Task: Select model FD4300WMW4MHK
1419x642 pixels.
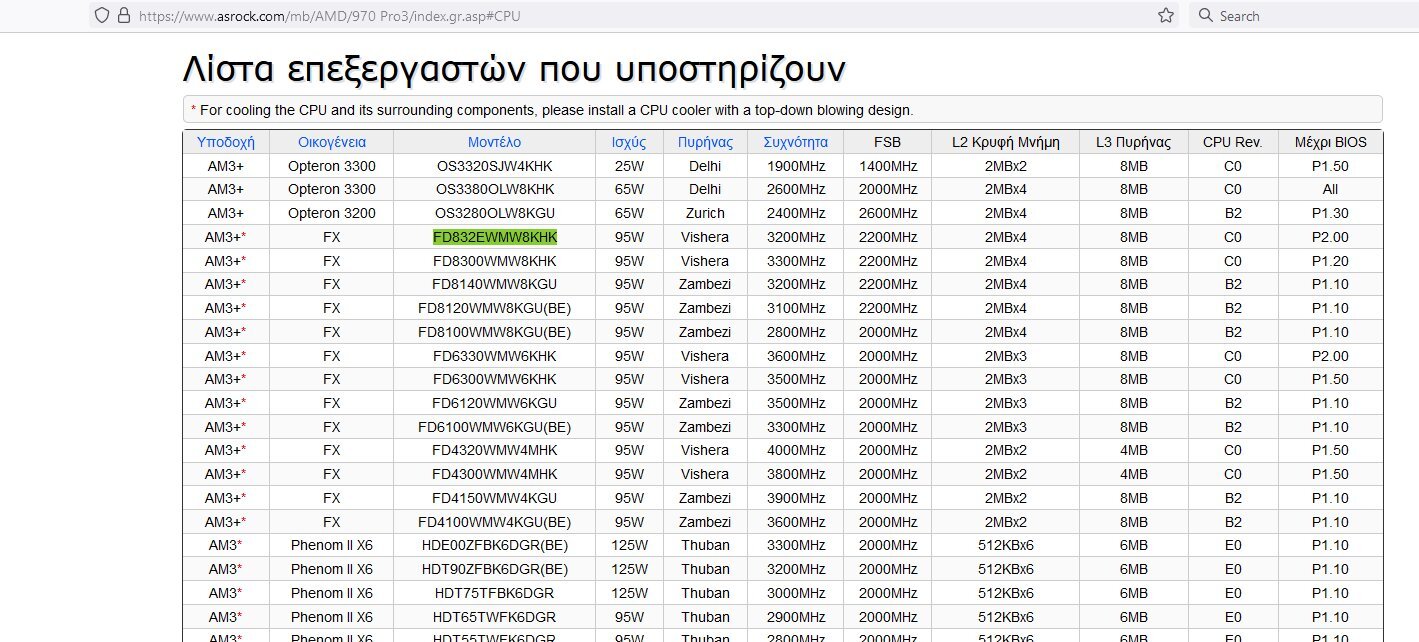Action: pos(495,474)
